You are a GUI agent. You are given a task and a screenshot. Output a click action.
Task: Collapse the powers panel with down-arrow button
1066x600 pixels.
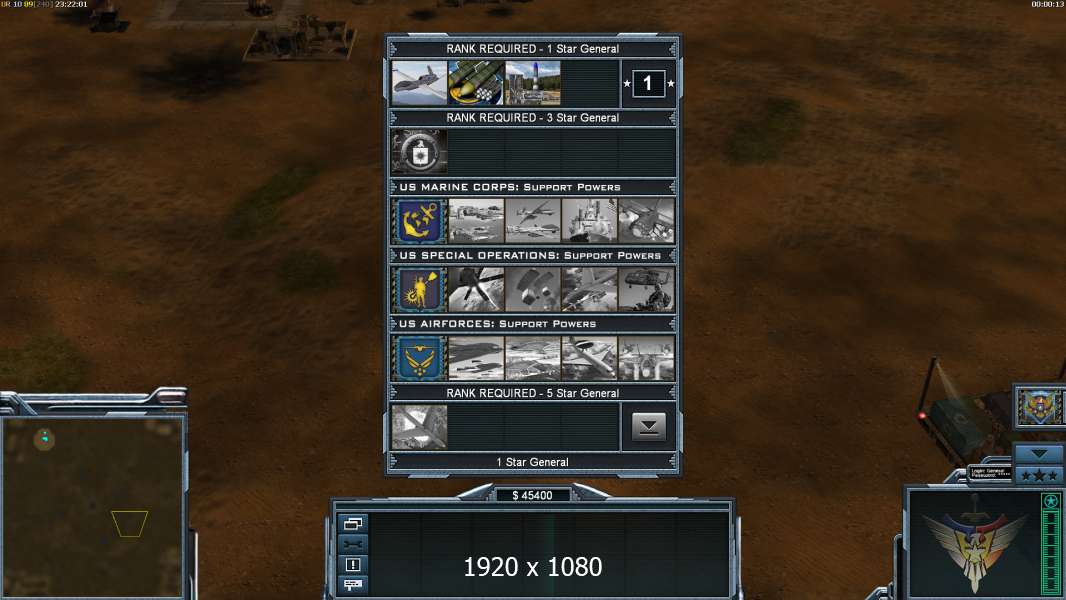649,427
